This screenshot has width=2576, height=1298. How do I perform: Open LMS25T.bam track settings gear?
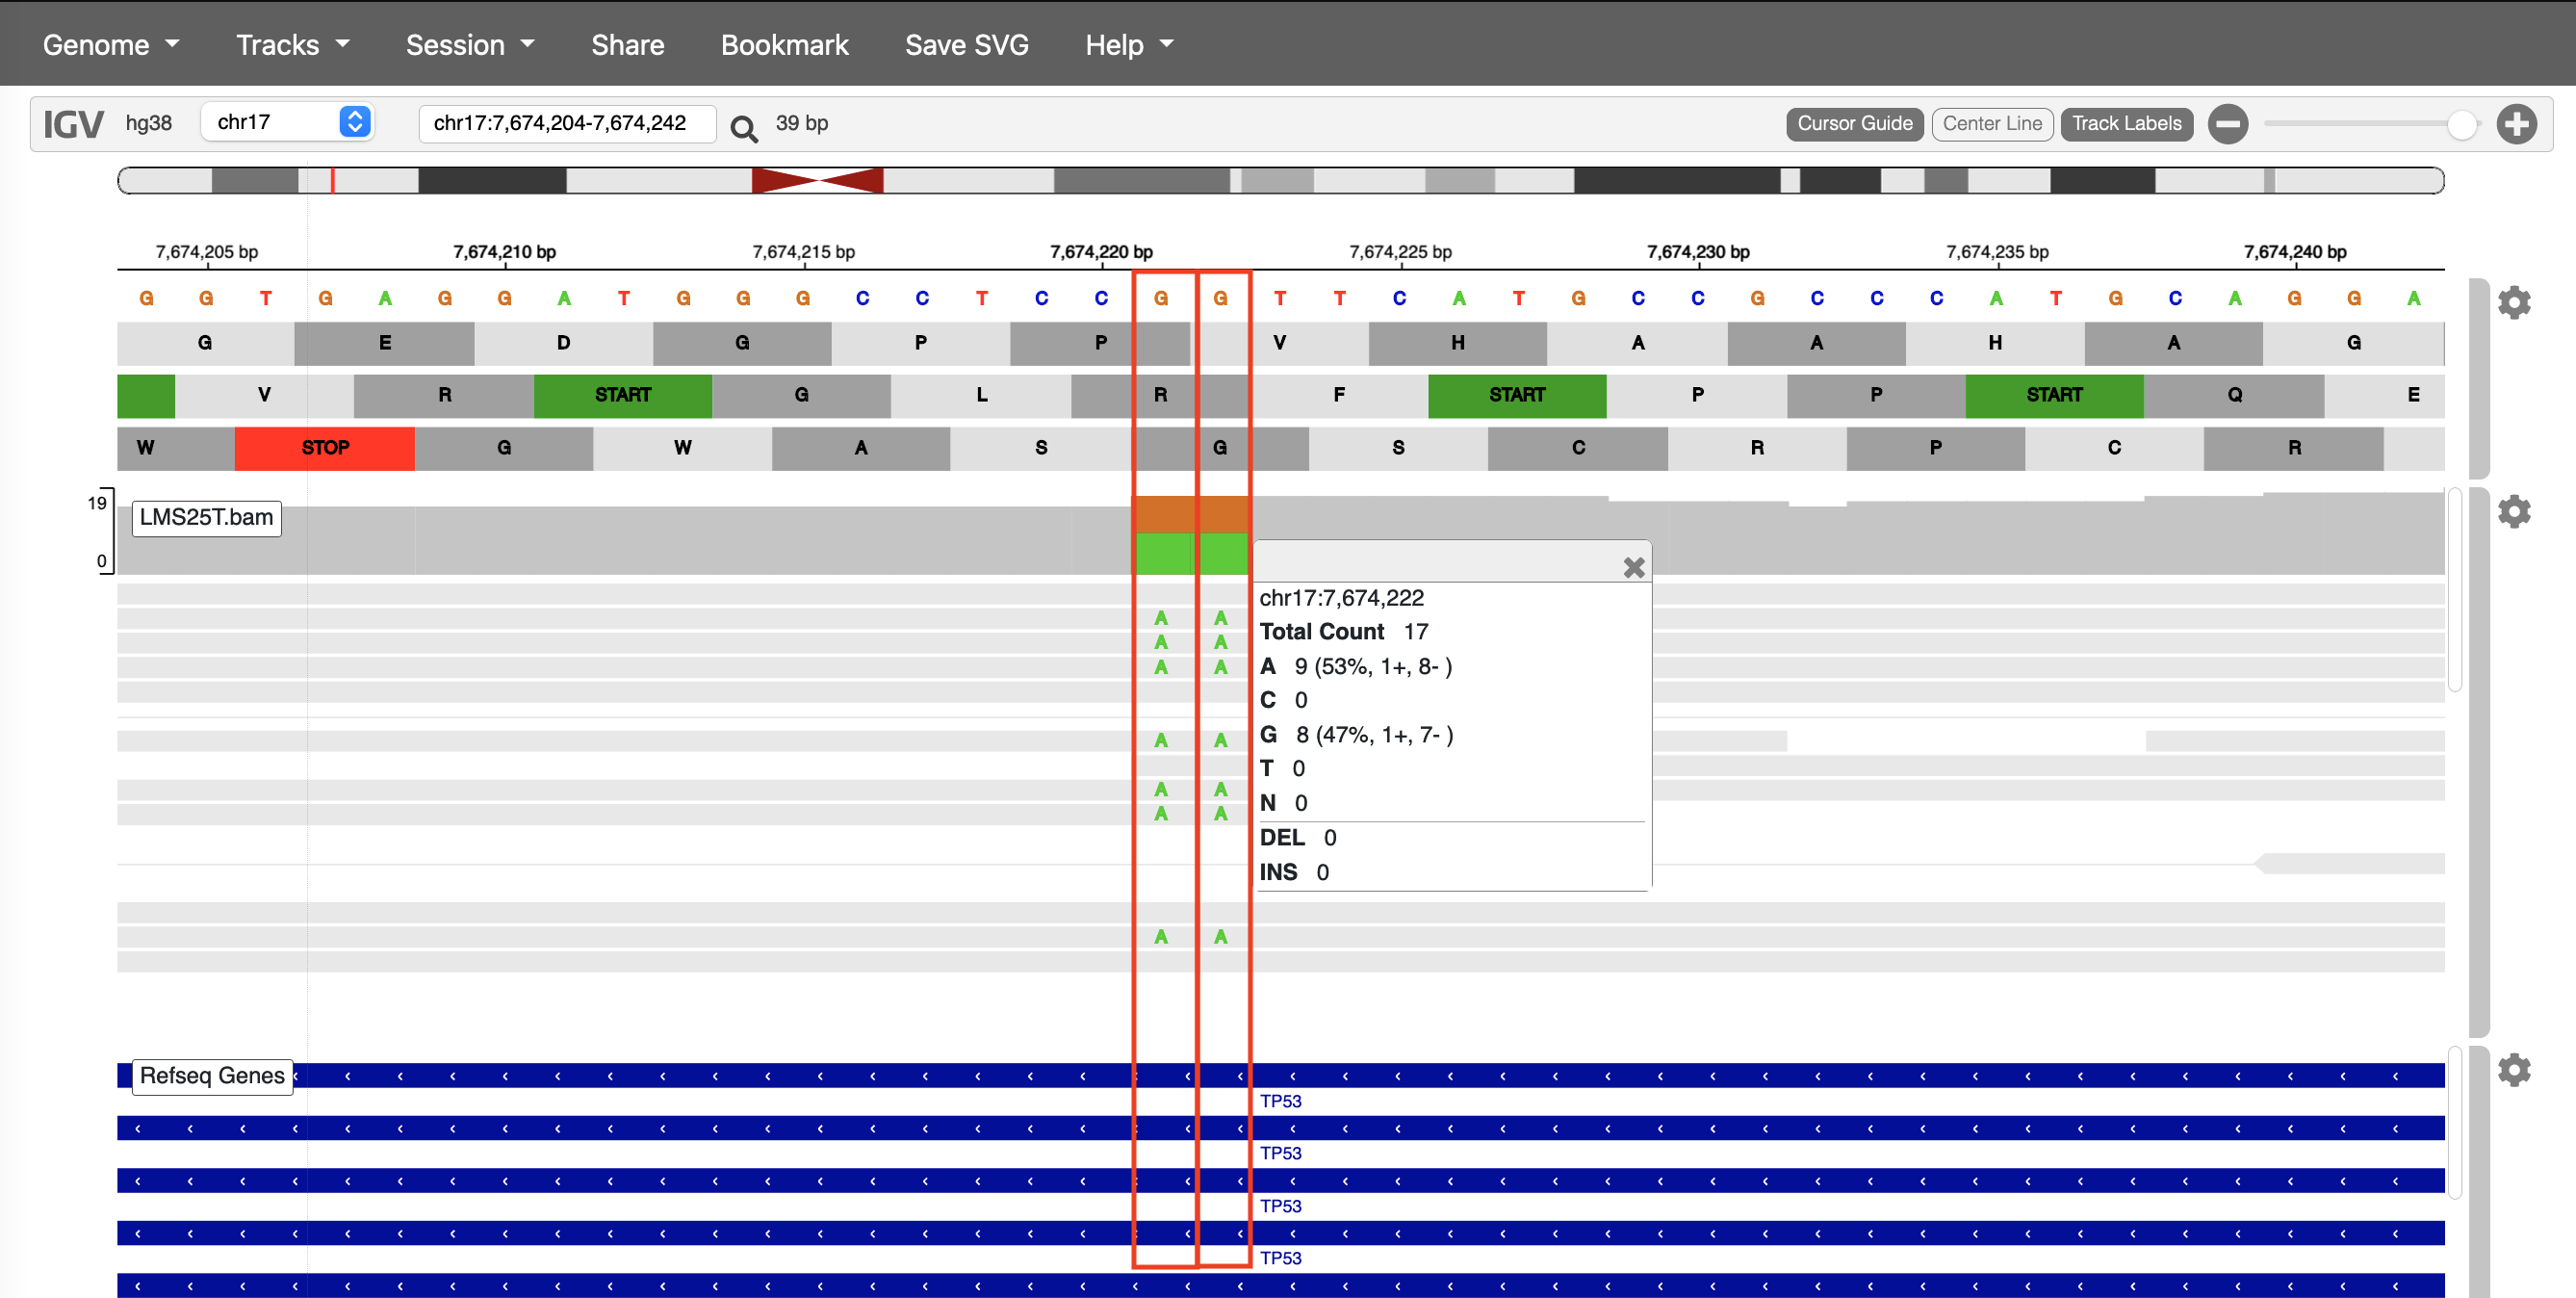2514,512
